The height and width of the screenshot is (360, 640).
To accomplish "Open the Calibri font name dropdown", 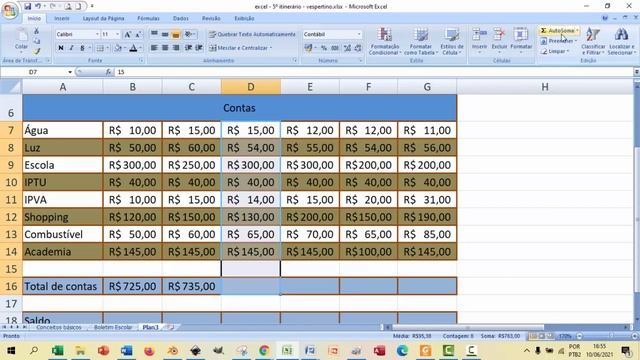I will coord(97,34).
